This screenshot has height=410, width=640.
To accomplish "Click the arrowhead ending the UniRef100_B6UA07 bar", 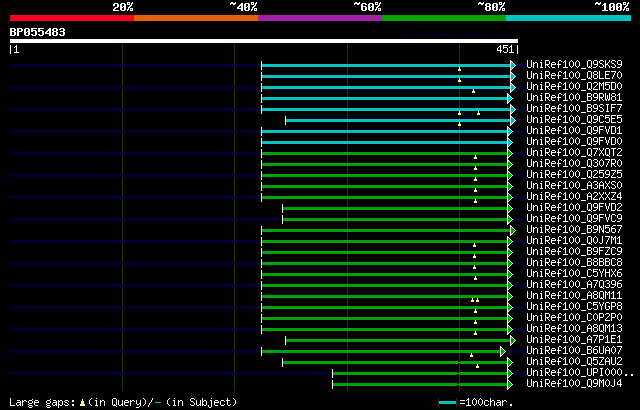I will [x=503, y=352].
